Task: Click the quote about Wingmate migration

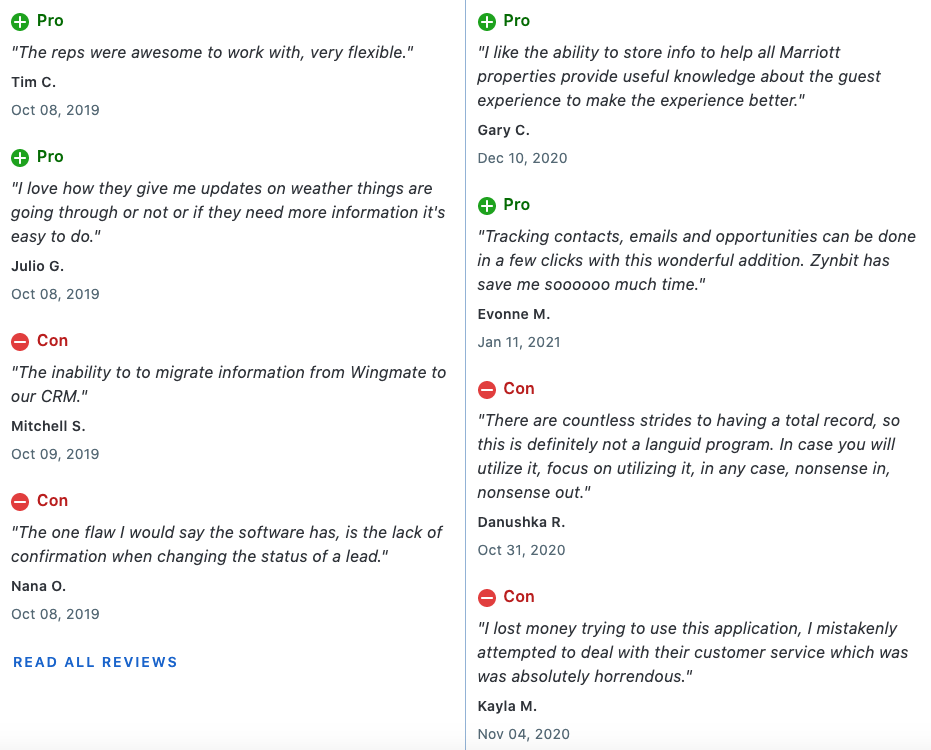Action: pos(229,384)
